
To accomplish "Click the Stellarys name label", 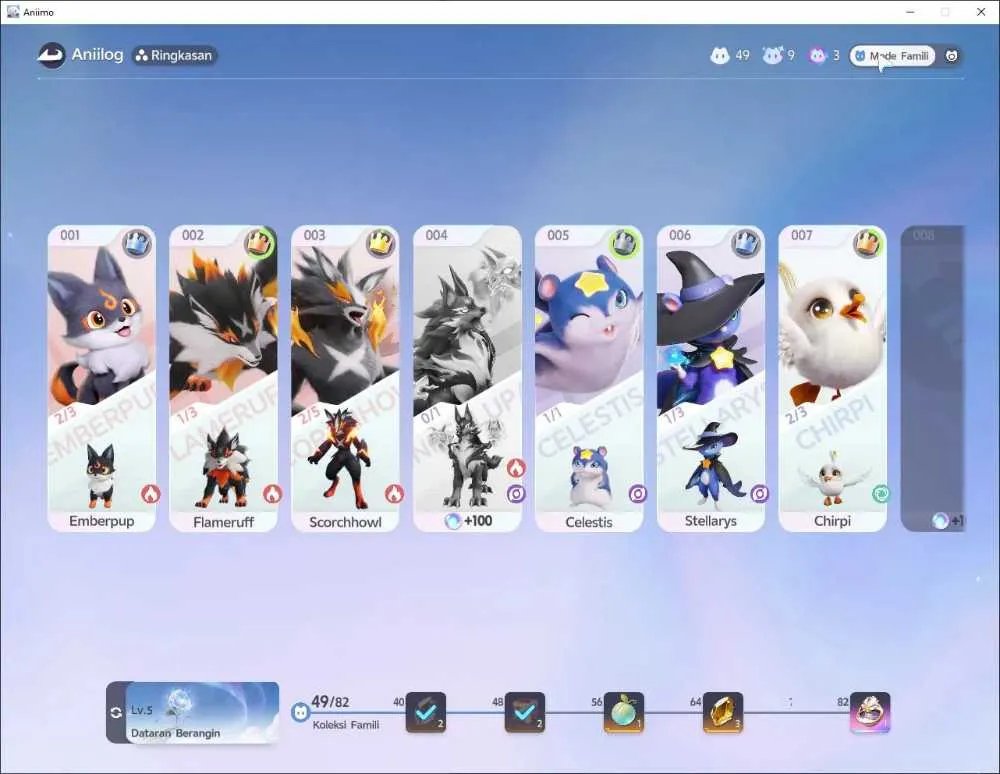I will (x=710, y=521).
